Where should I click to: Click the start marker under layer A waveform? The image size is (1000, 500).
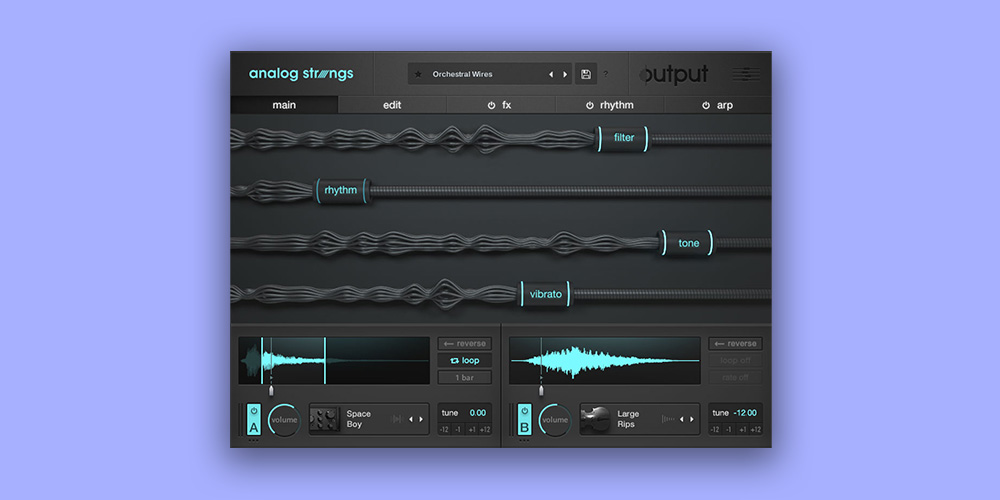(x=271, y=390)
